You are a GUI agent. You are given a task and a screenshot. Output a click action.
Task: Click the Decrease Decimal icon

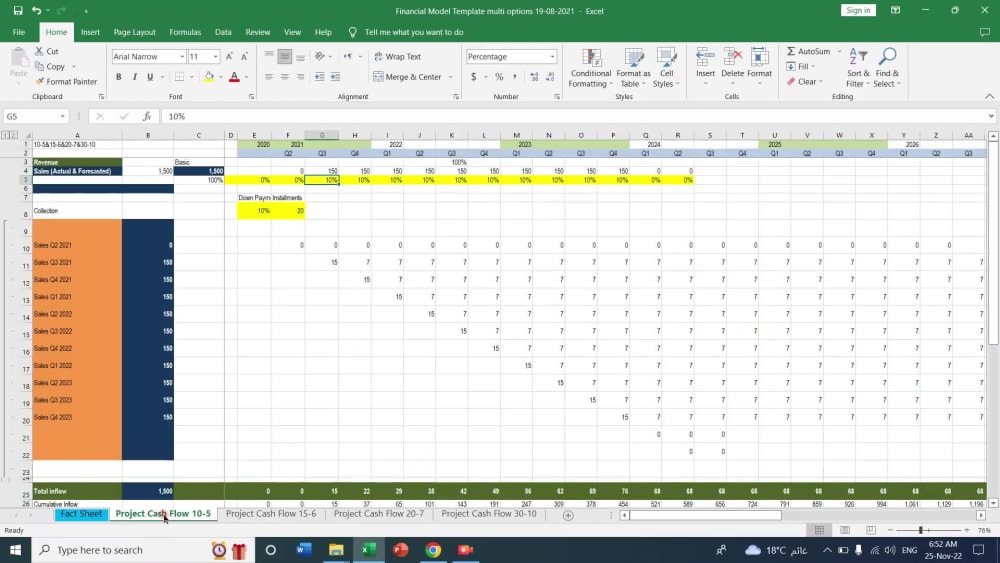(550, 77)
